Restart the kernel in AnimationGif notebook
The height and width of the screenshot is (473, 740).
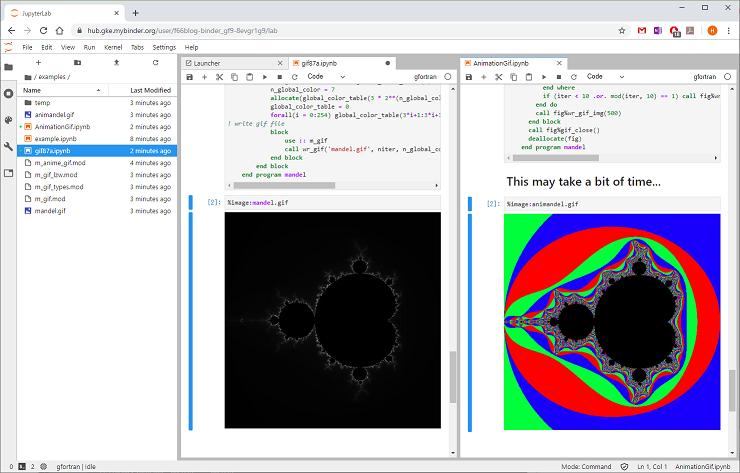pyautogui.click(x=574, y=77)
